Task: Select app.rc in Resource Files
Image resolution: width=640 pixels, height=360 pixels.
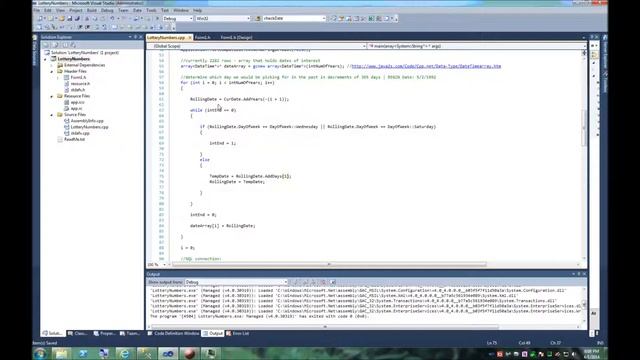Action: coord(76,109)
